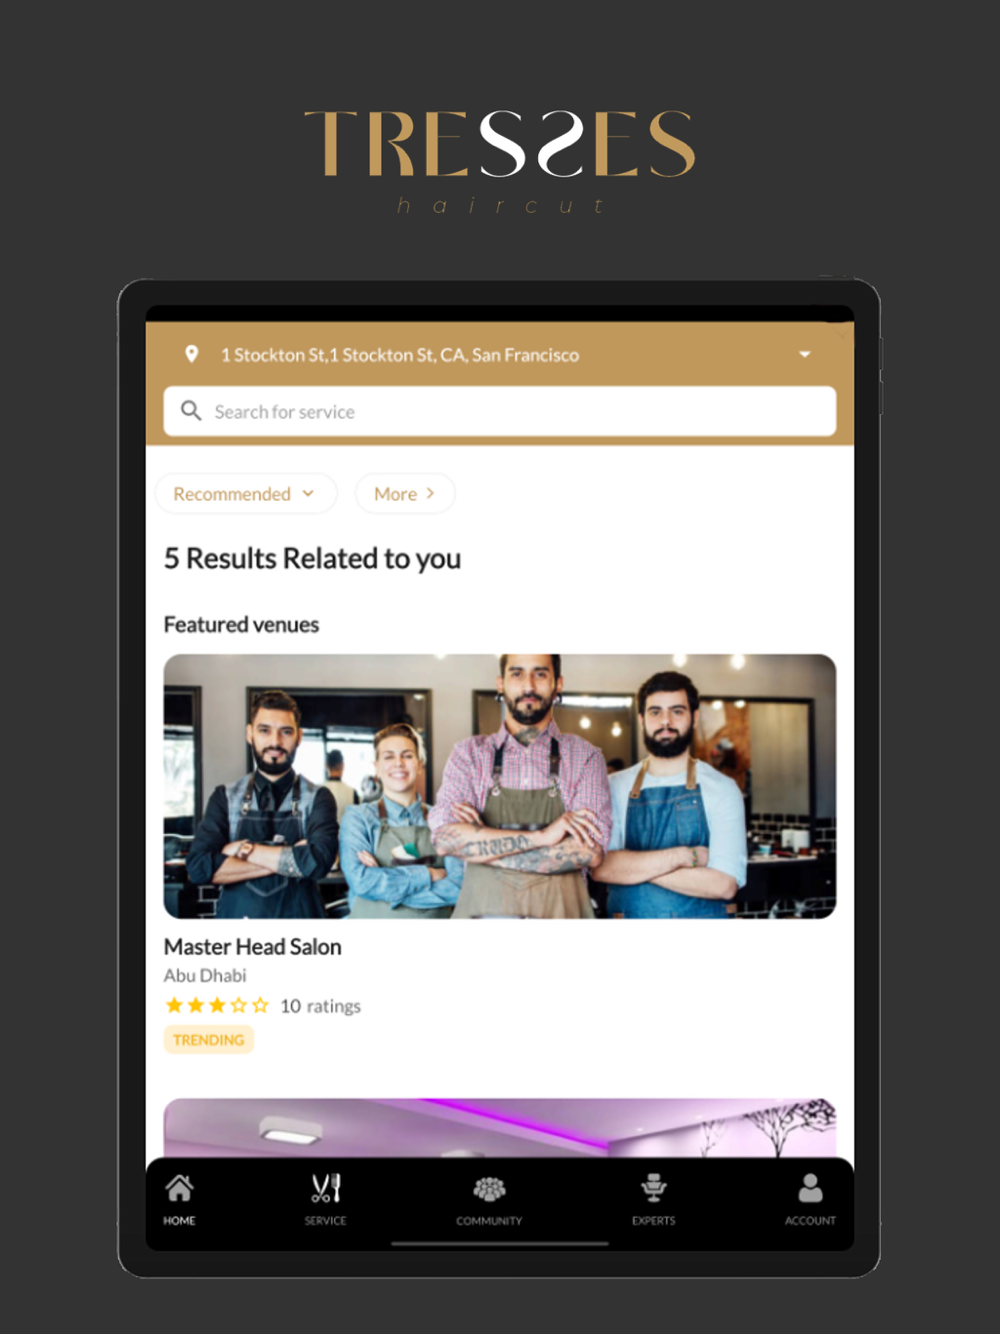This screenshot has height=1334, width=1000.
Task: Select the COMMUNITY tab label
Action: 489,1221
